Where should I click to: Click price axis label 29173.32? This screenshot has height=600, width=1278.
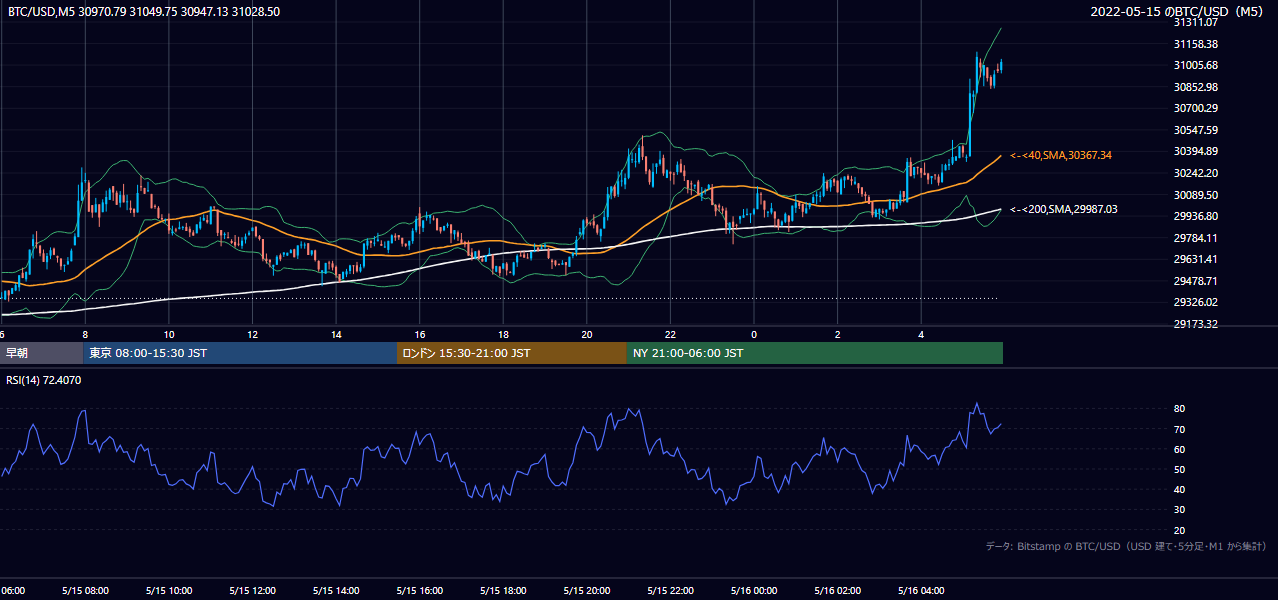(x=1195, y=324)
